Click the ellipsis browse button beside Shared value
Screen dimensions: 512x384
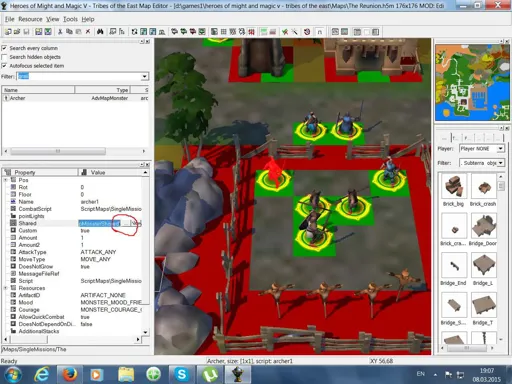pyautogui.click(x=125, y=223)
